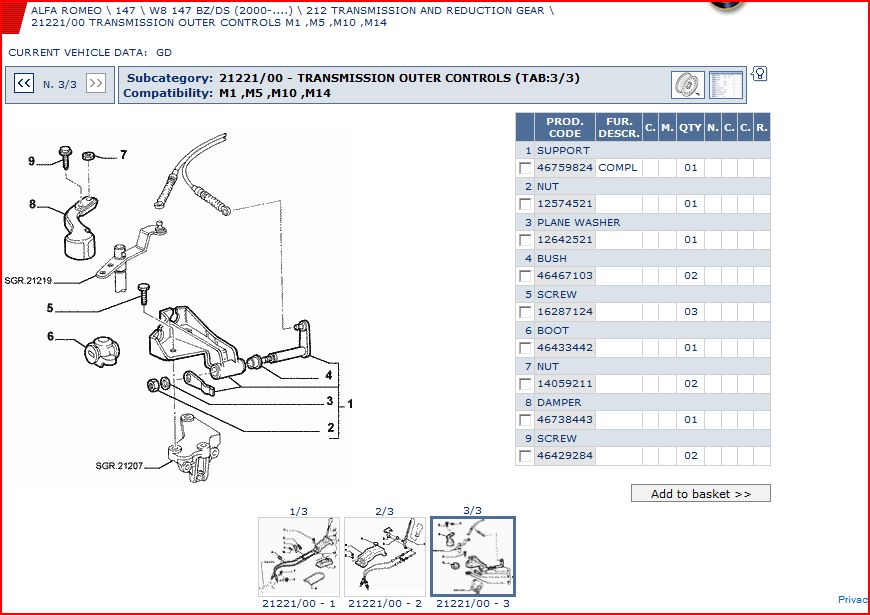870x615 pixels.
Task: Tick checkbox for NUT 12574521
Action: [x=525, y=204]
